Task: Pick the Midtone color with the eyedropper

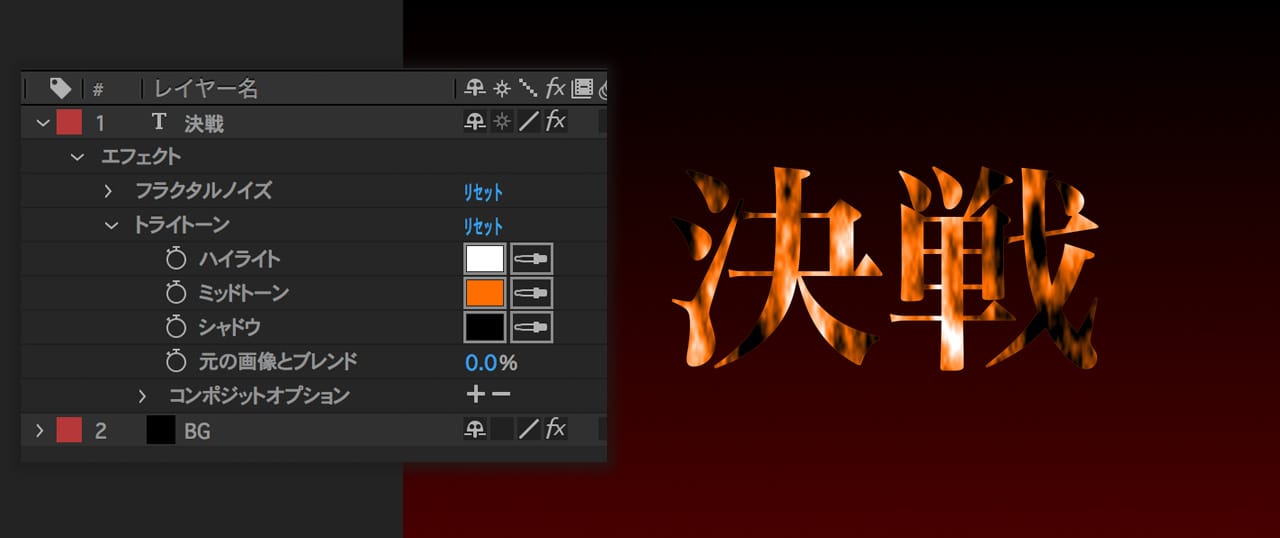Action: click(x=532, y=293)
